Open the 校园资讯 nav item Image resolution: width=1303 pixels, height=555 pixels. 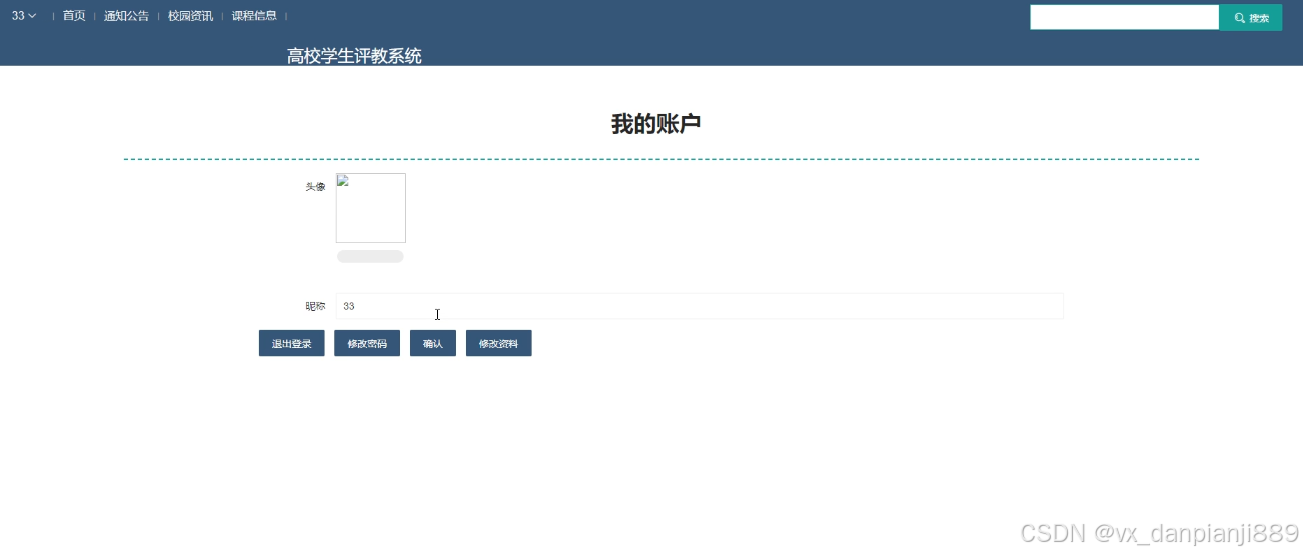[191, 16]
